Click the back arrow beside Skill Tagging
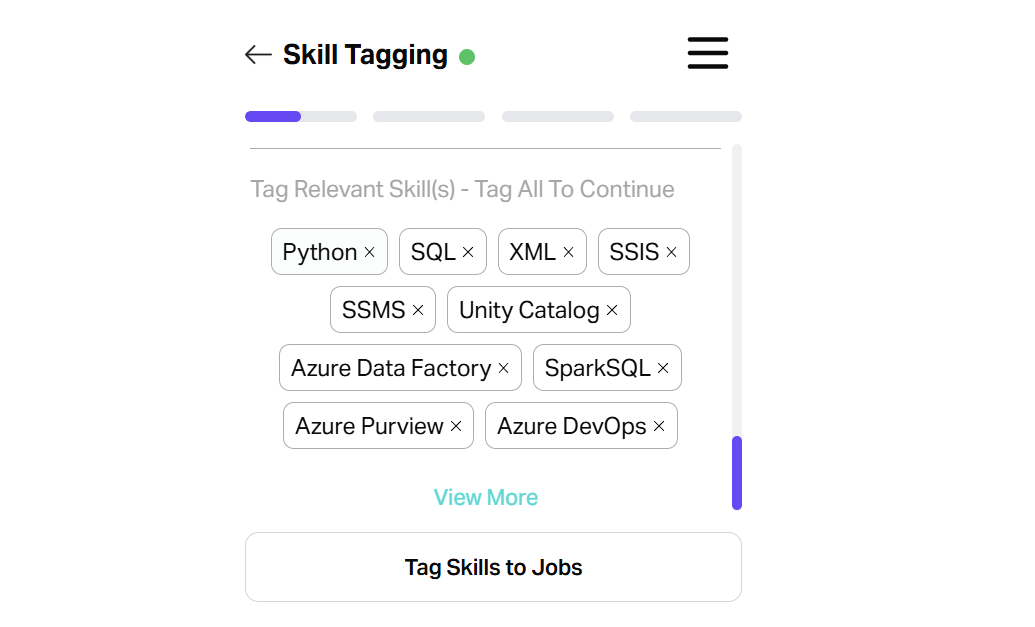The image size is (1035, 627). [x=258, y=55]
